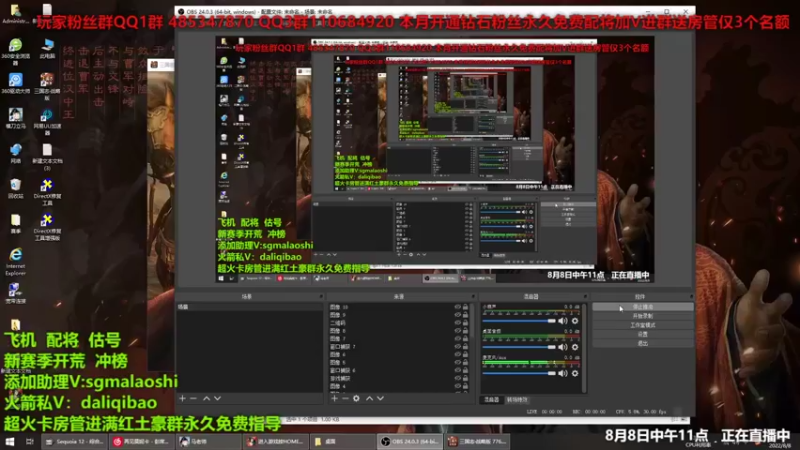800x450 pixels.
Task: Open the 麦克风/Aux channel gear settings
Action: tap(575, 373)
